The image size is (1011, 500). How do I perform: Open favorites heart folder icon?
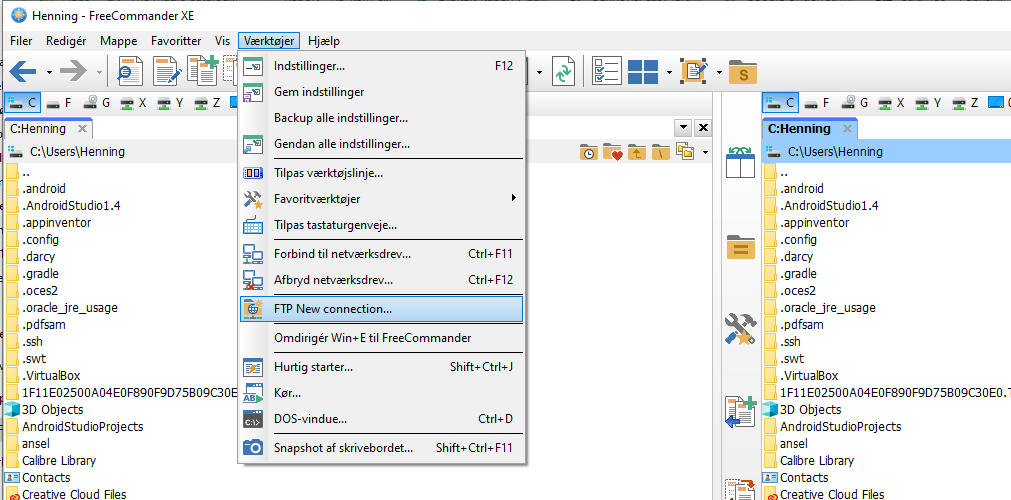[x=612, y=152]
